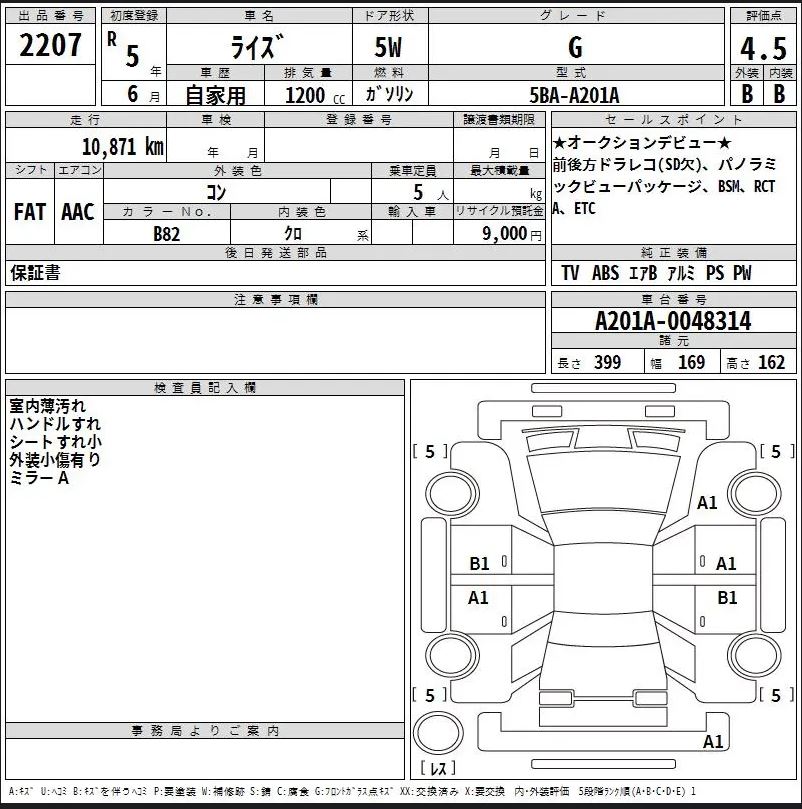The height and width of the screenshot is (809, 802).
Task: Select color number B82
Action: (166, 234)
